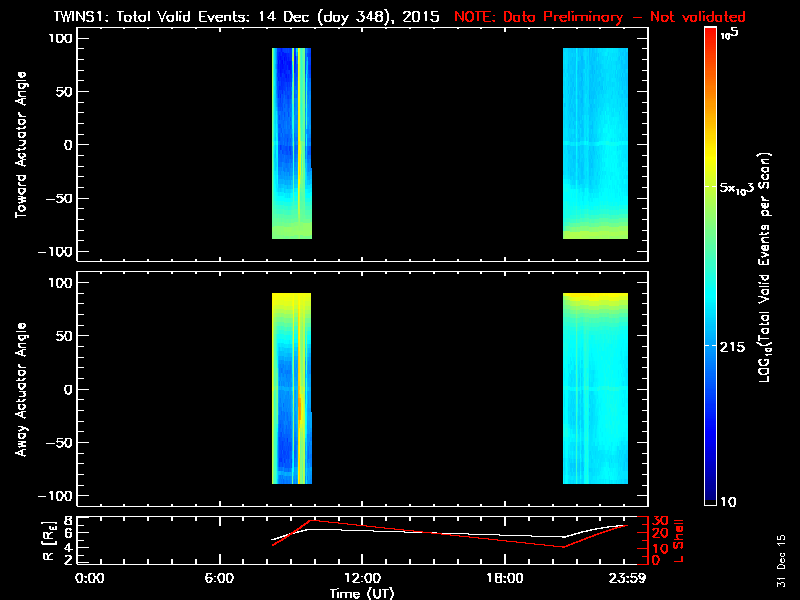The image size is (800, 600).
Task: Click the 18:00 time tick label
Action: coord(504,578)
